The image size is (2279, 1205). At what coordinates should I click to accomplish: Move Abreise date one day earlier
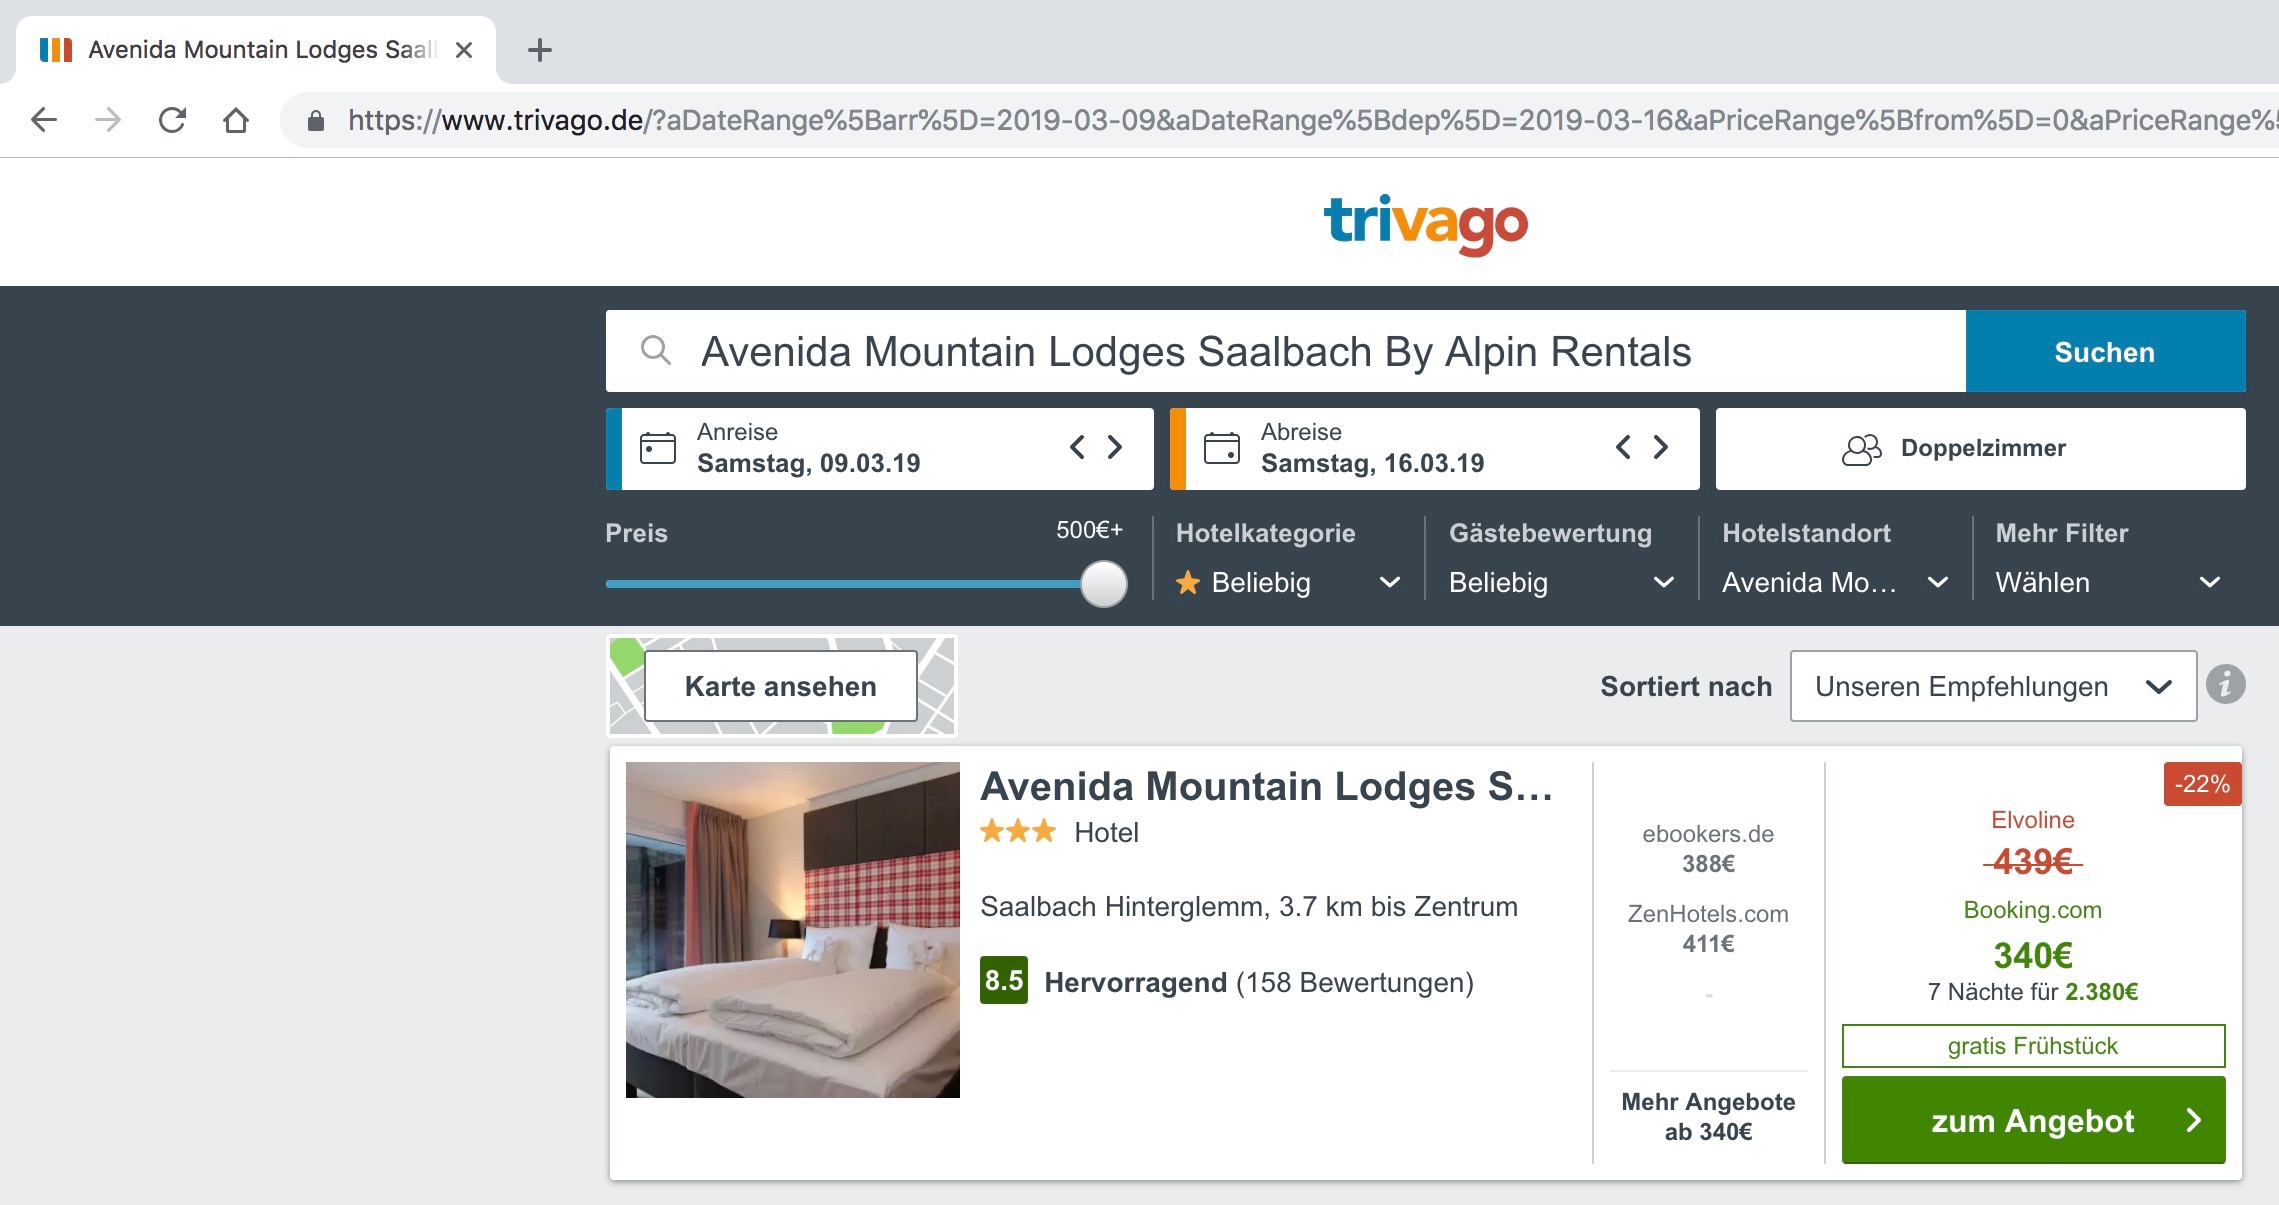1623,447
